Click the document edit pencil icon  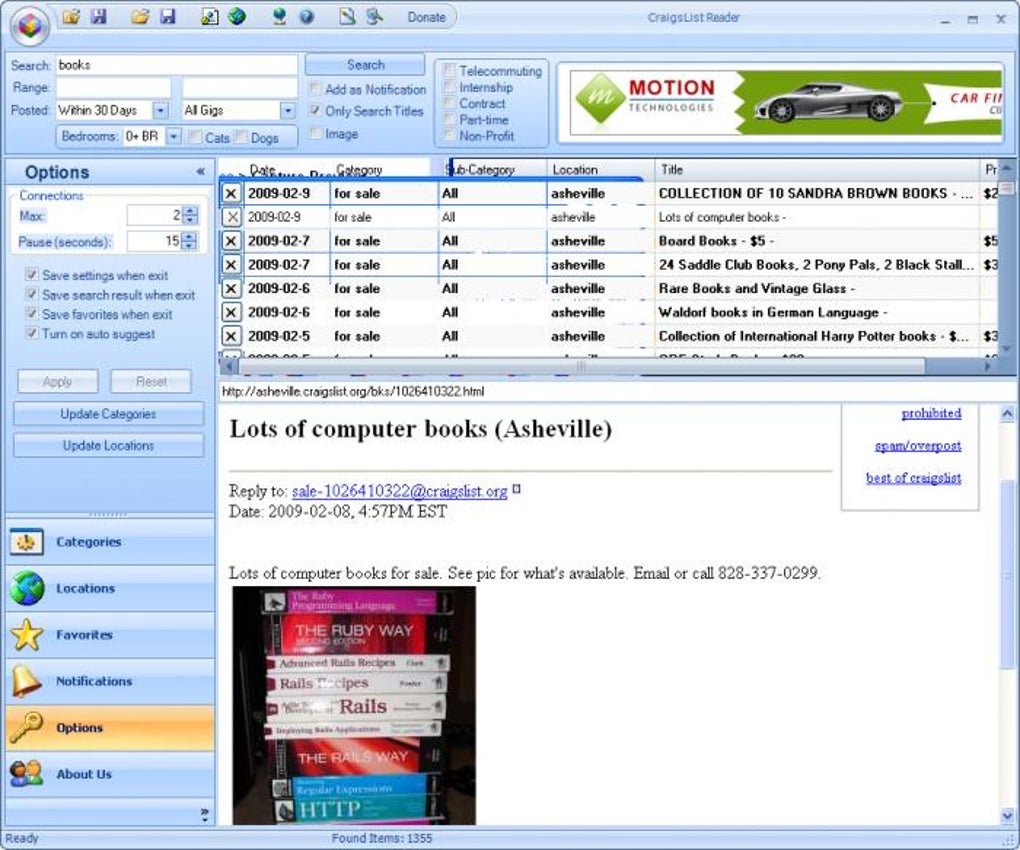(347, 16)
